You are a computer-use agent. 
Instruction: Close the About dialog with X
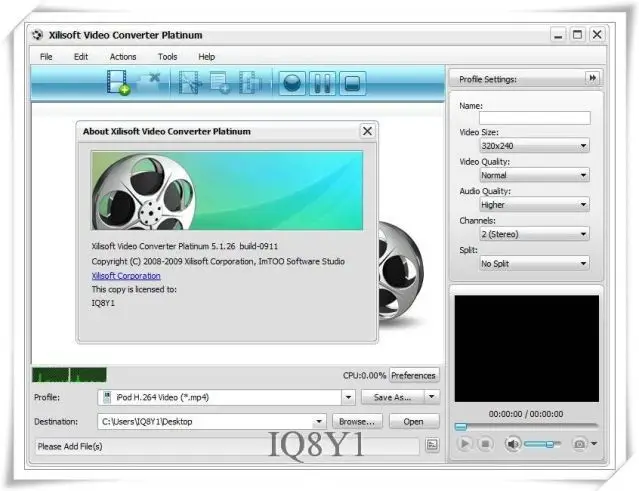367,131
